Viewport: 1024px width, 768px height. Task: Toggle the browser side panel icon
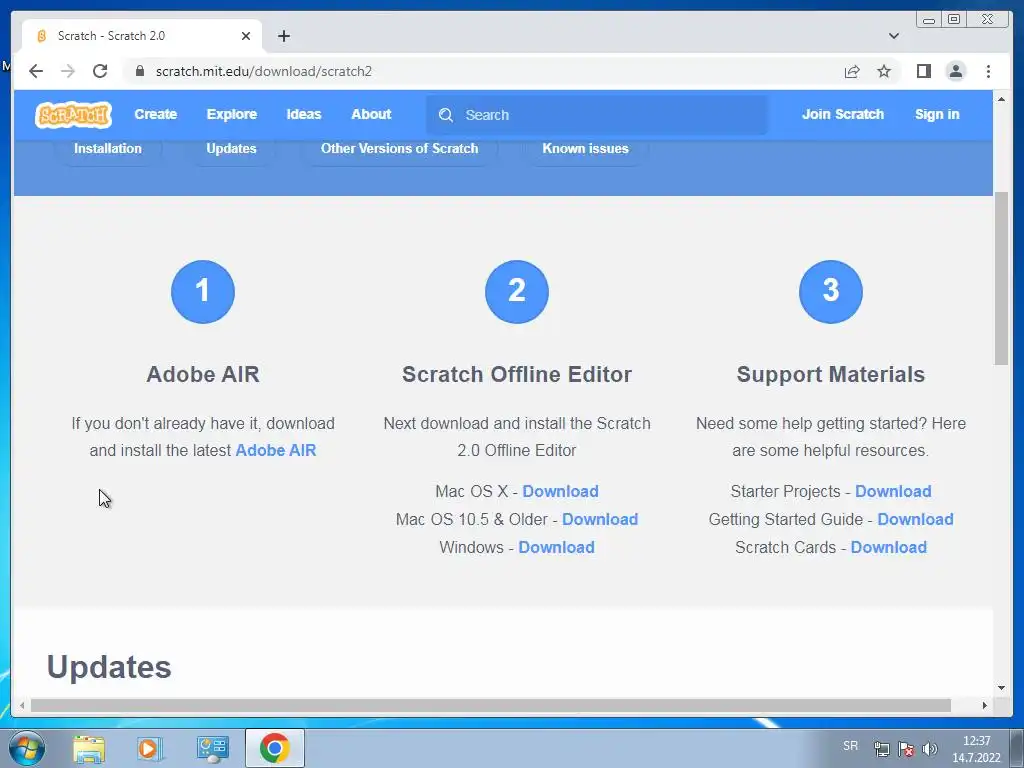point(923,71)
